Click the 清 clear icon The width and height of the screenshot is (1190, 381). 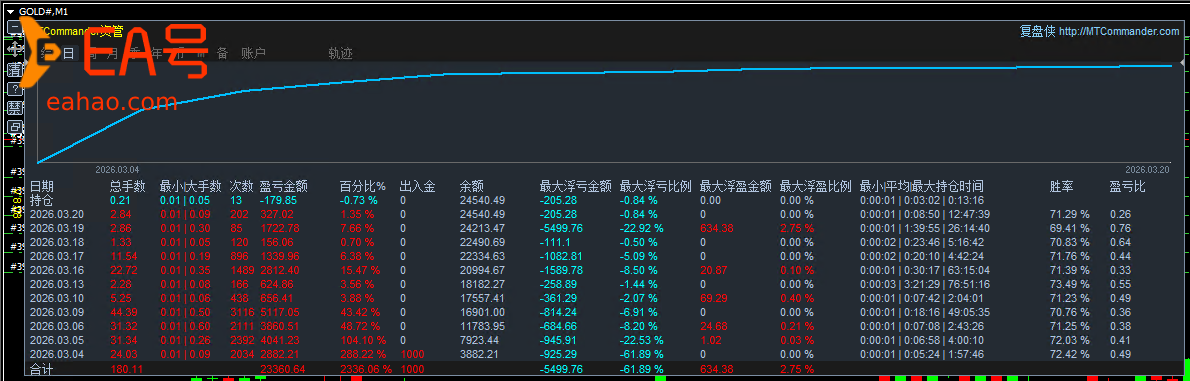pyautogui.click(x=14, y=69)
